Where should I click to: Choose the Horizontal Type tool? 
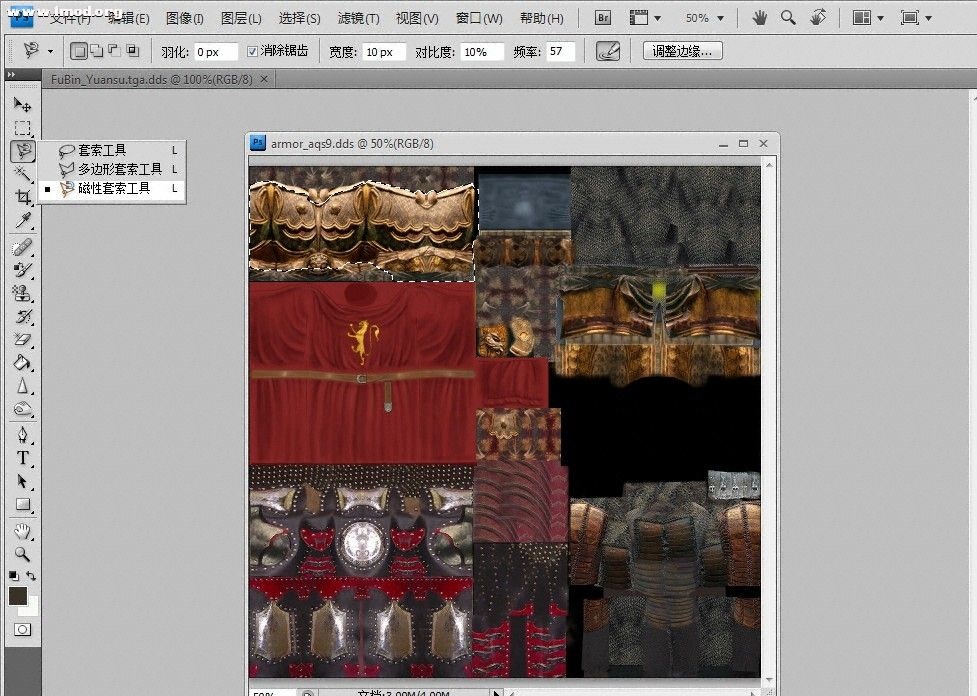[x=22, y=458]
